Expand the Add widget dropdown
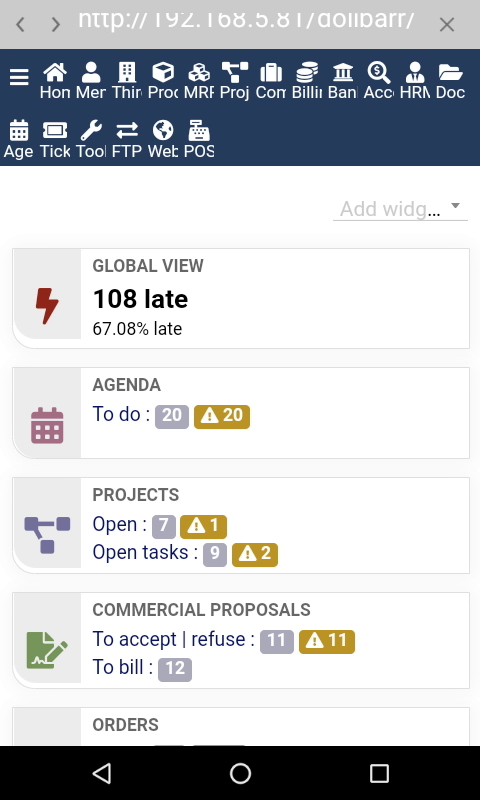 pos(400,209)
